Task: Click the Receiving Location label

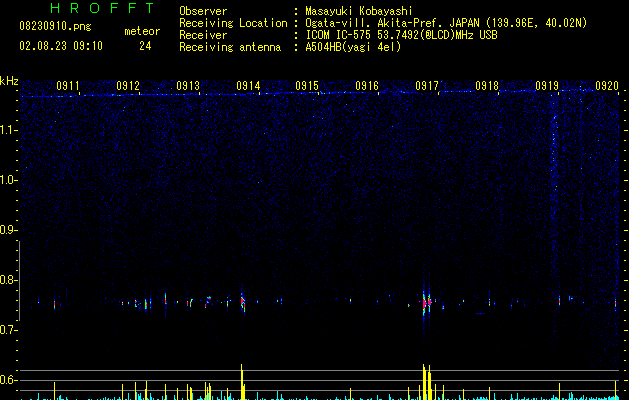Action: click(x=233, y=23)
